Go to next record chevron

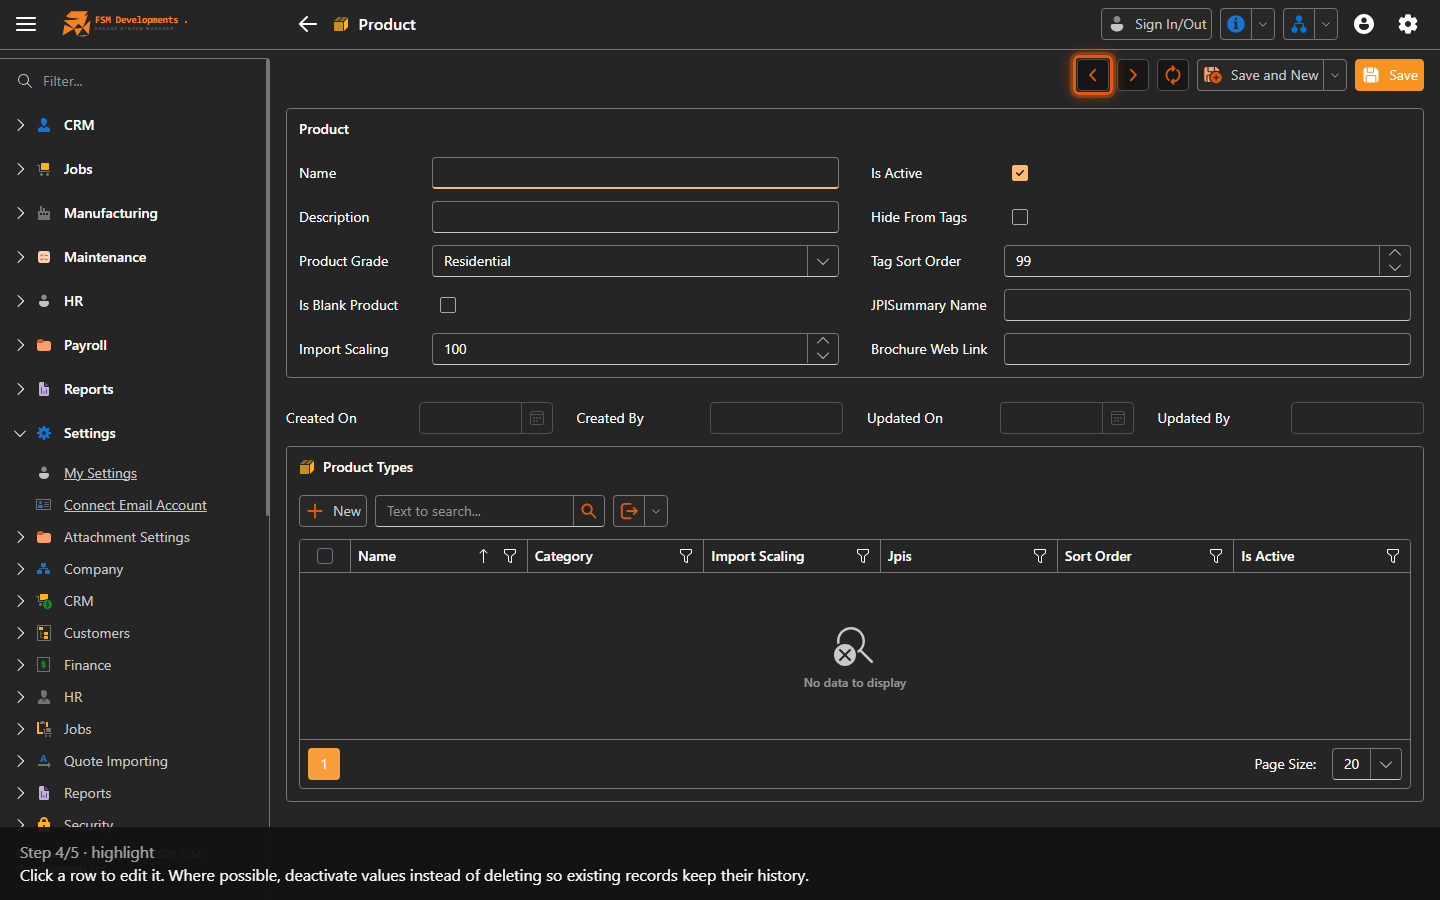(1133, 75)
